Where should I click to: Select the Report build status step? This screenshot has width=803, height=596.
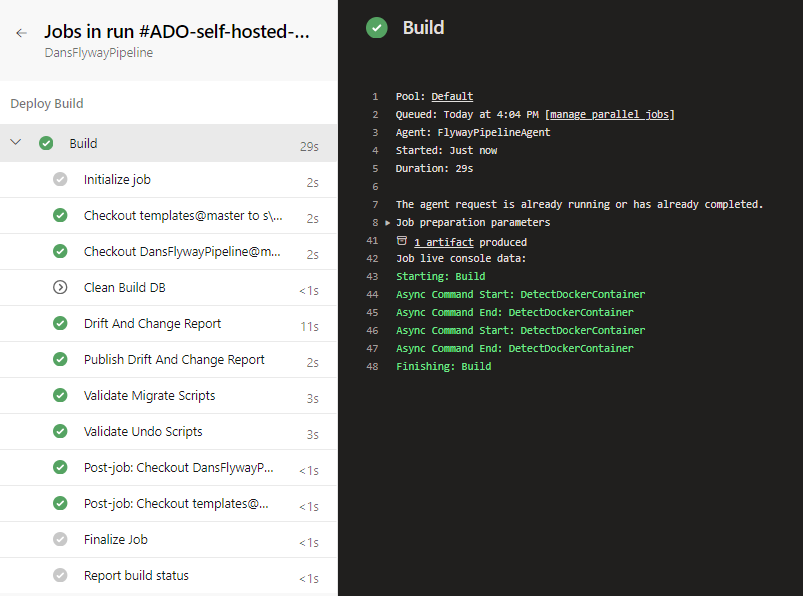pos(168,576)
